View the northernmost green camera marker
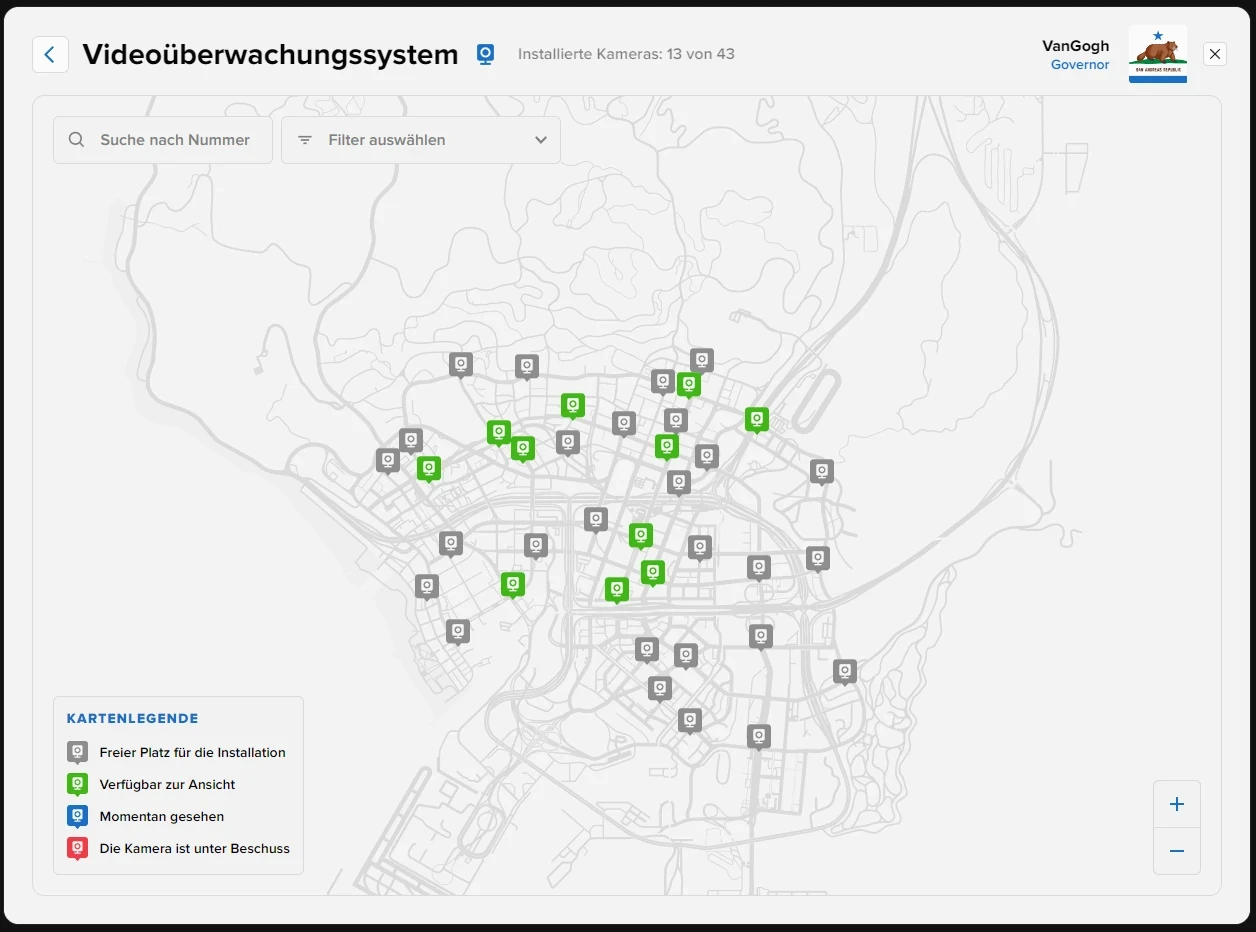Screen dimensions: 1256x932 click(x=688, y=384)
